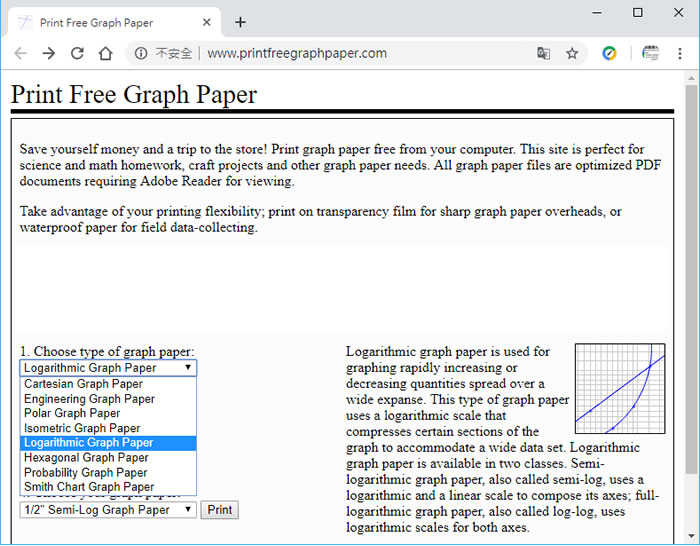Click the Print button

click(x=220, y=510)
